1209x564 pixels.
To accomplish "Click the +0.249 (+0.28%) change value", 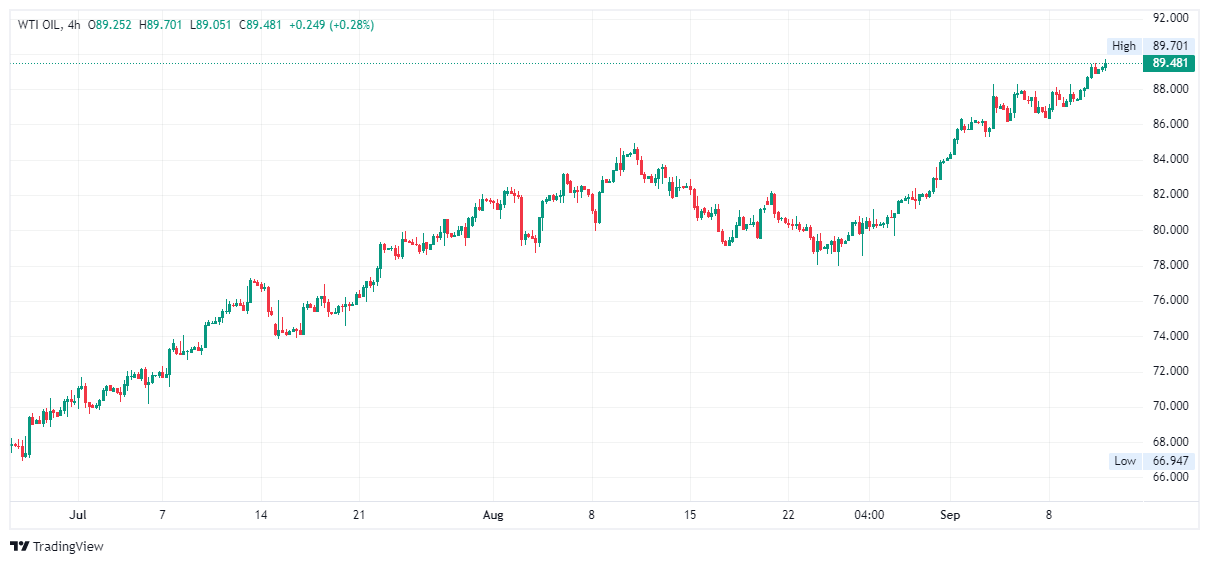I will 331,25.
